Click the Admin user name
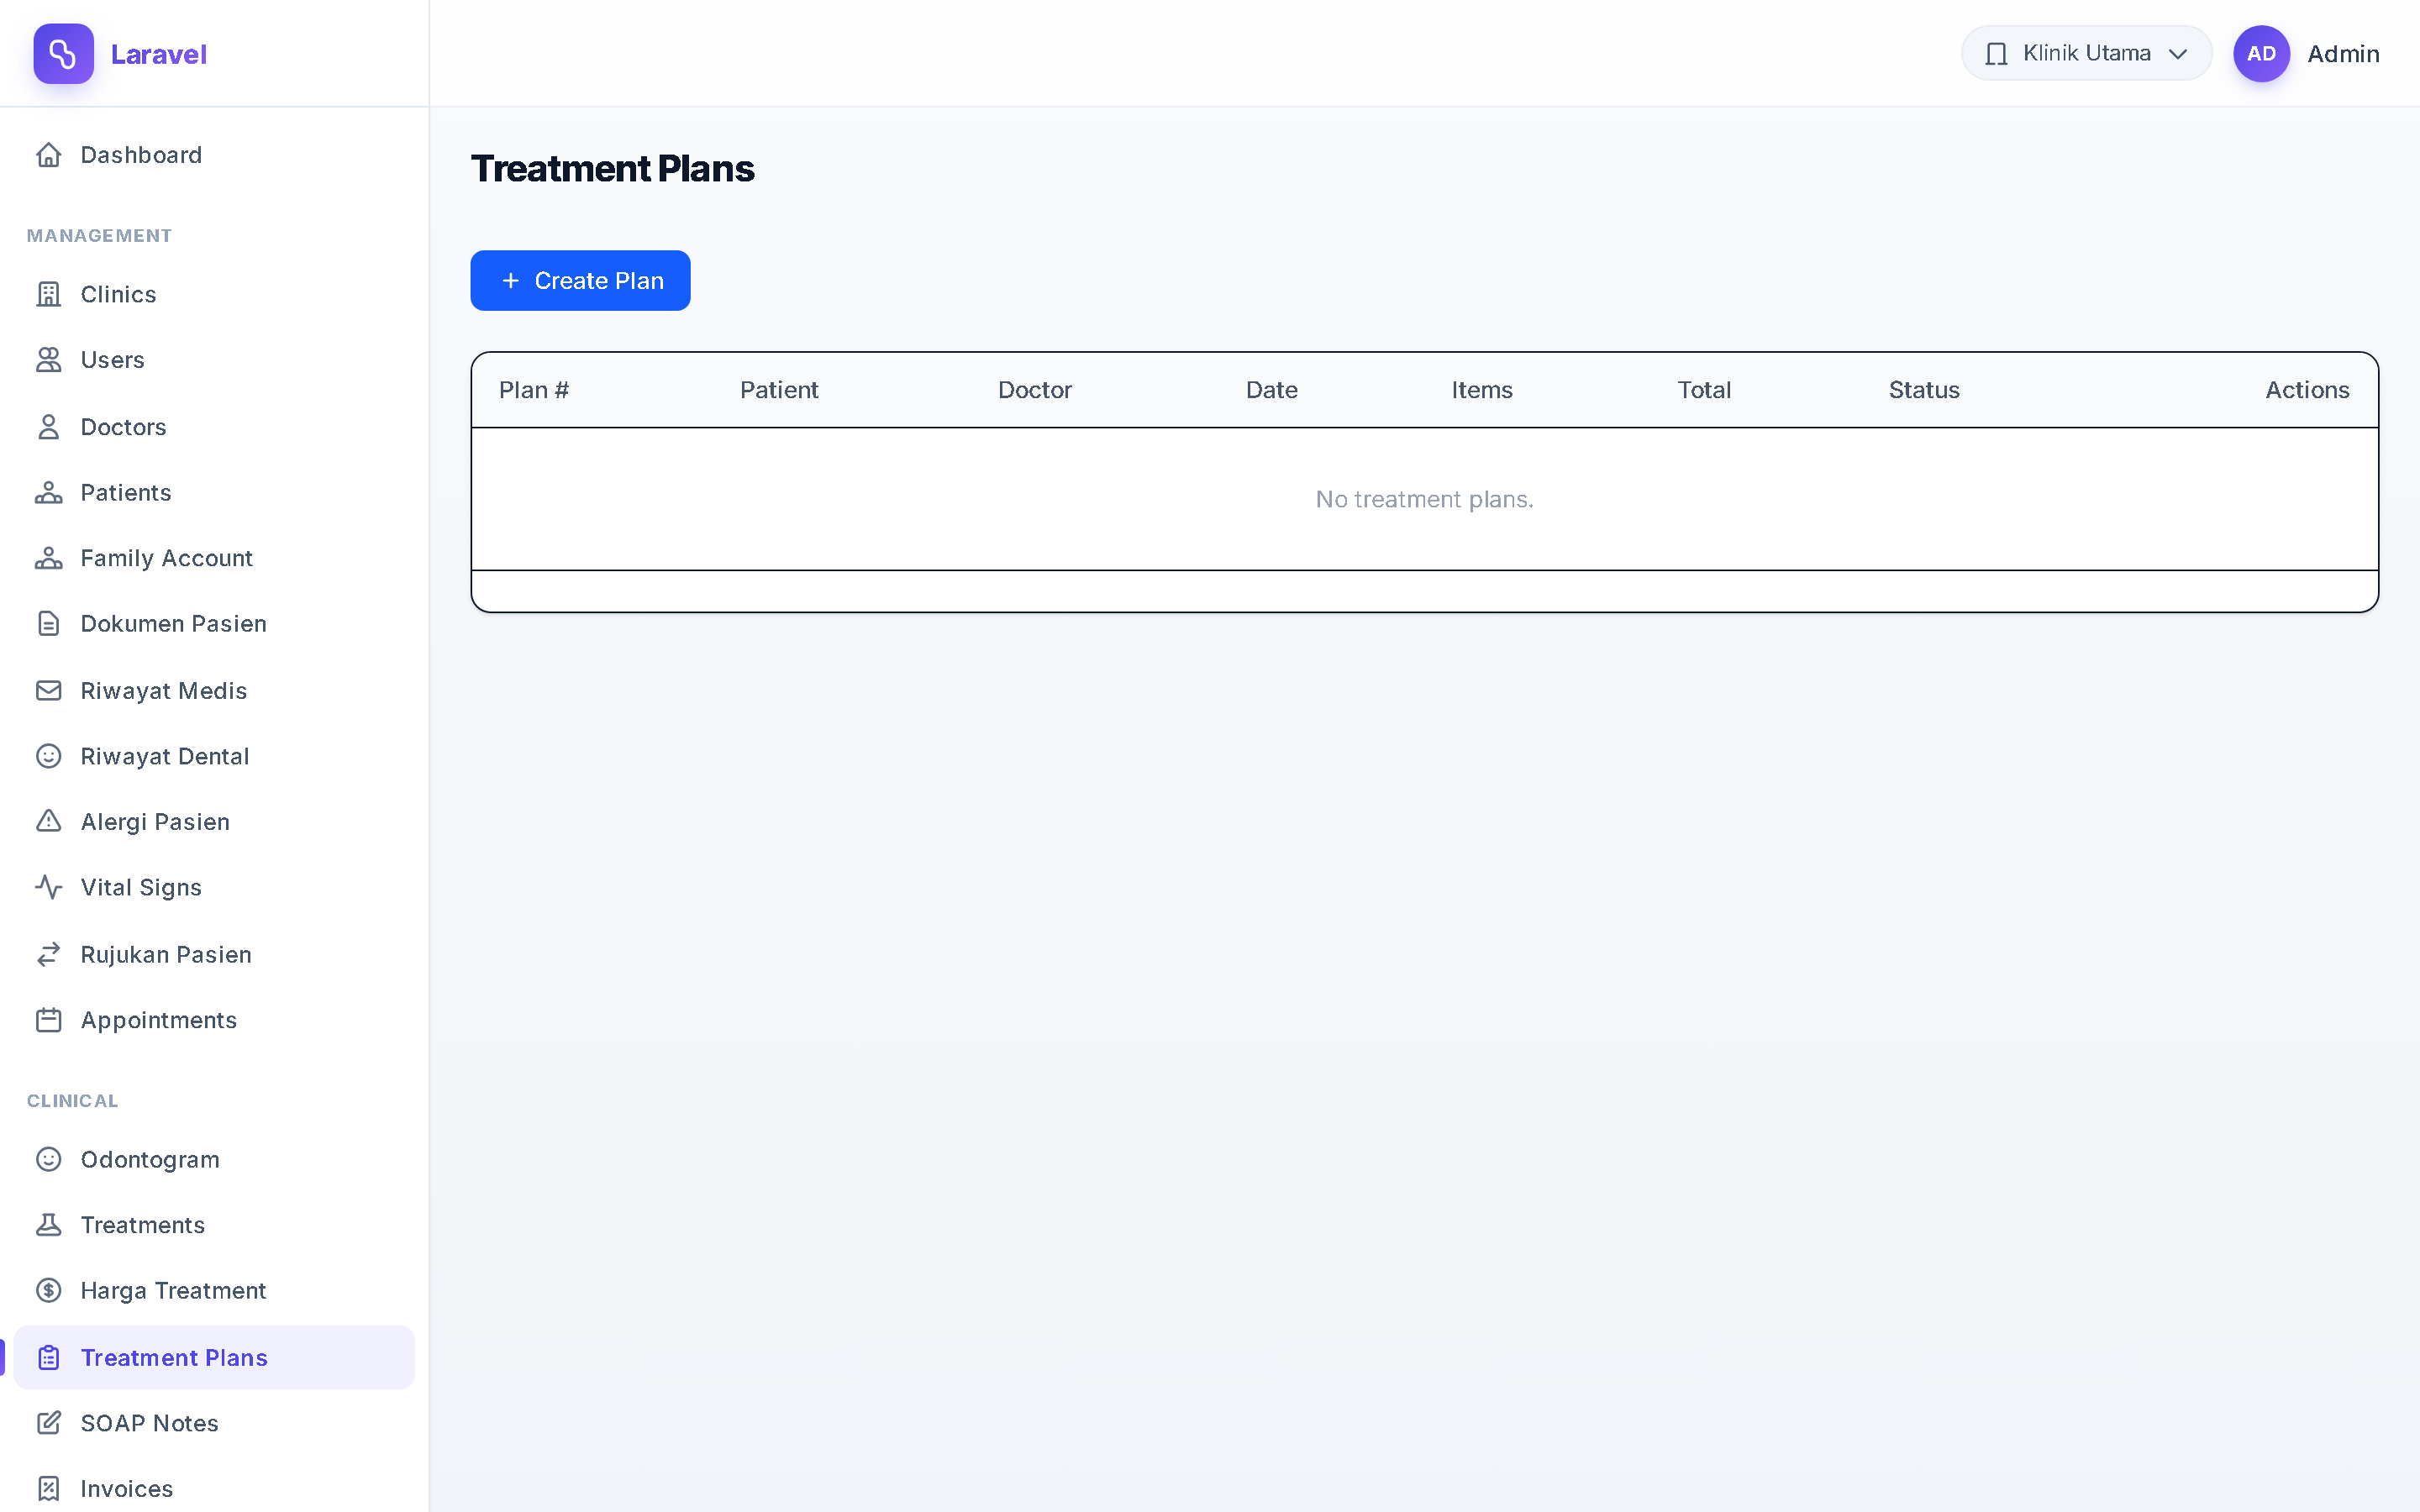 [2343, 54]
